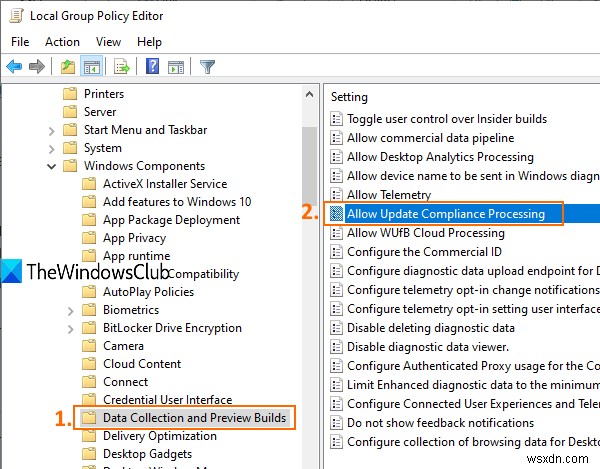The width and height of the screenshot is (600, 469).
Task: Select the Allow Update Compliance Processing setting
Action: coord(445,214)
